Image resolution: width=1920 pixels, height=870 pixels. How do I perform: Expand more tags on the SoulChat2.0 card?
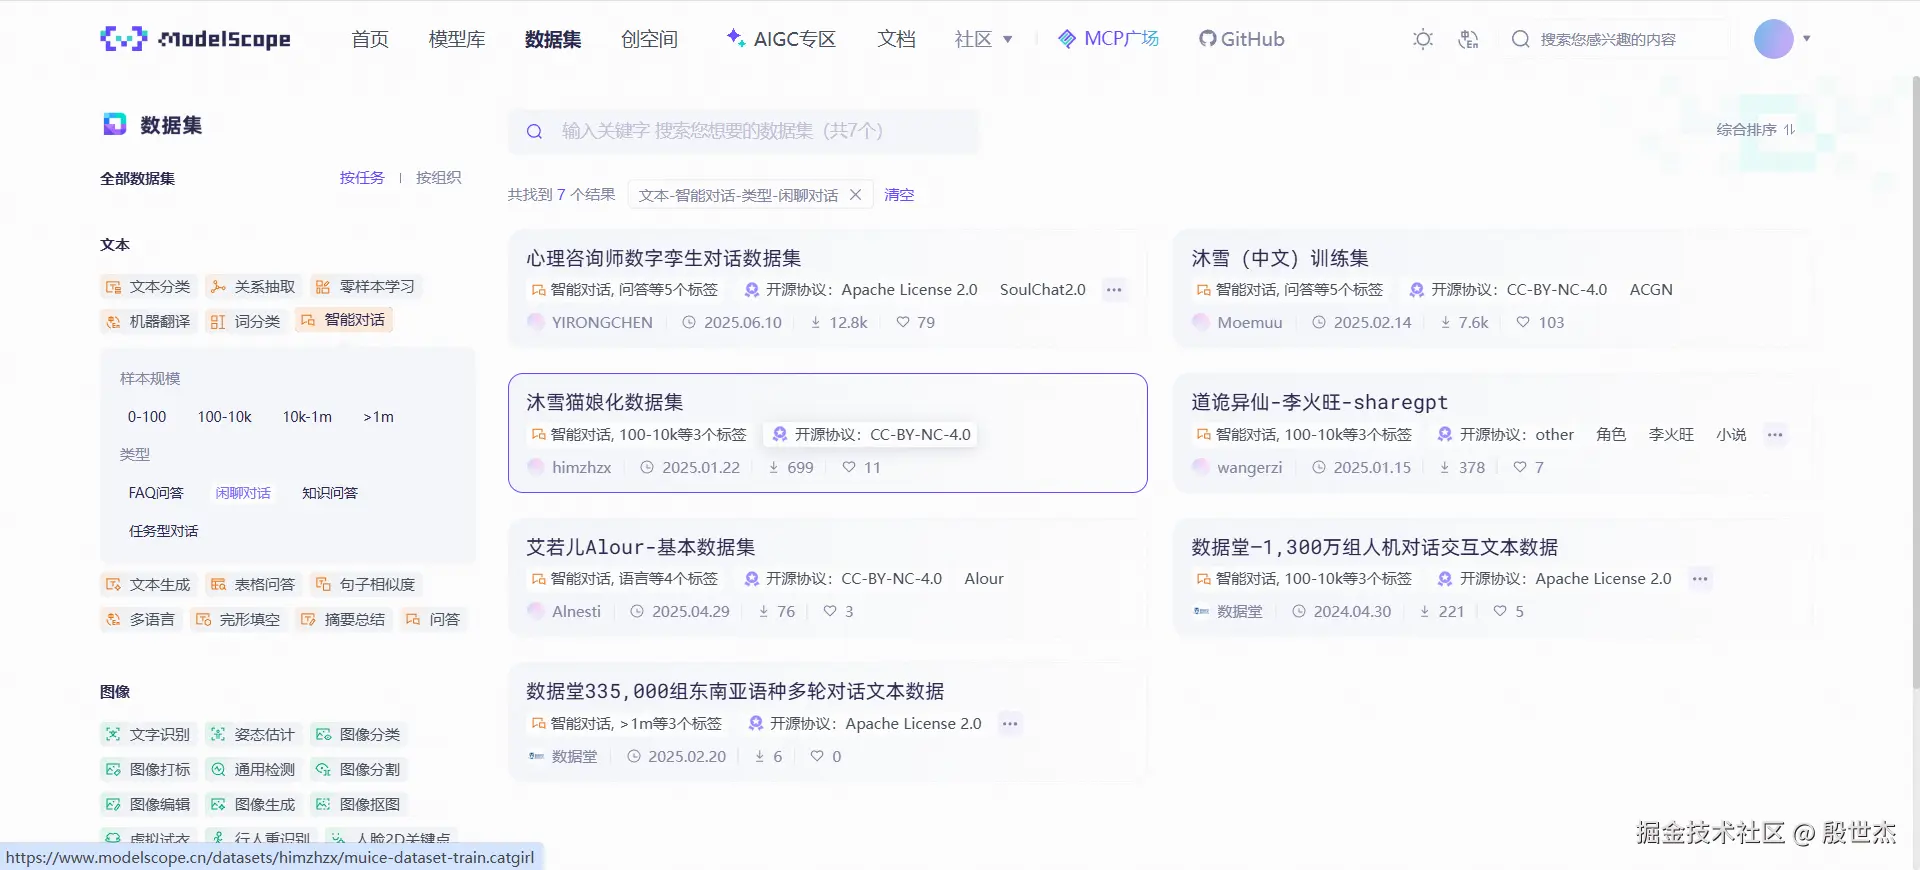pyautogui.click(x=1114, y=290)
